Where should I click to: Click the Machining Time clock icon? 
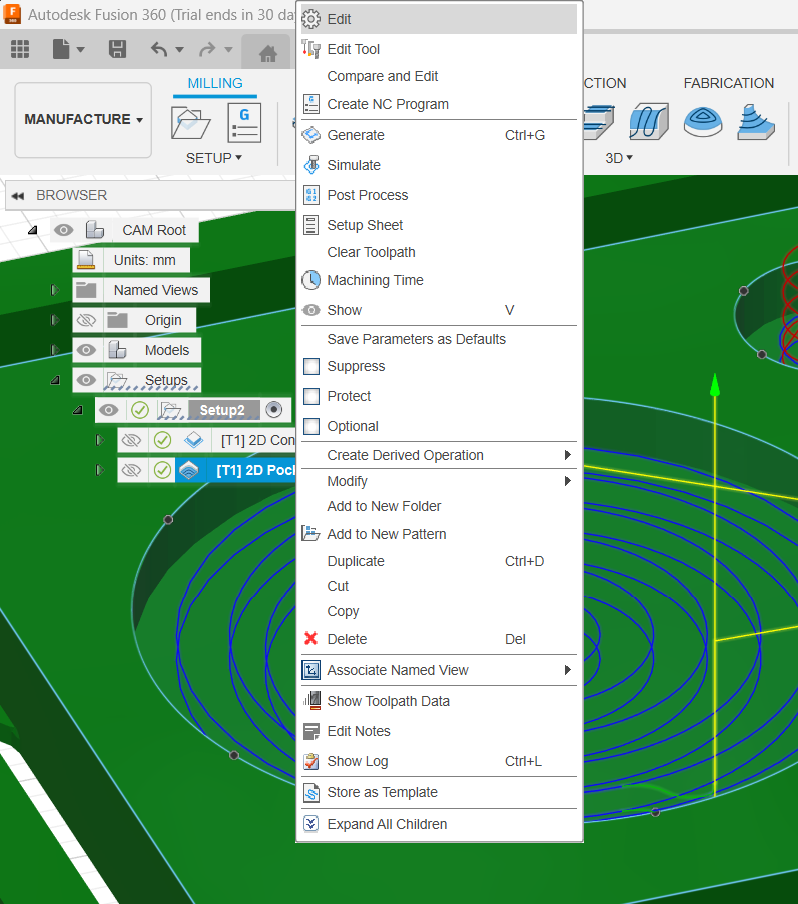coord(311,280)
